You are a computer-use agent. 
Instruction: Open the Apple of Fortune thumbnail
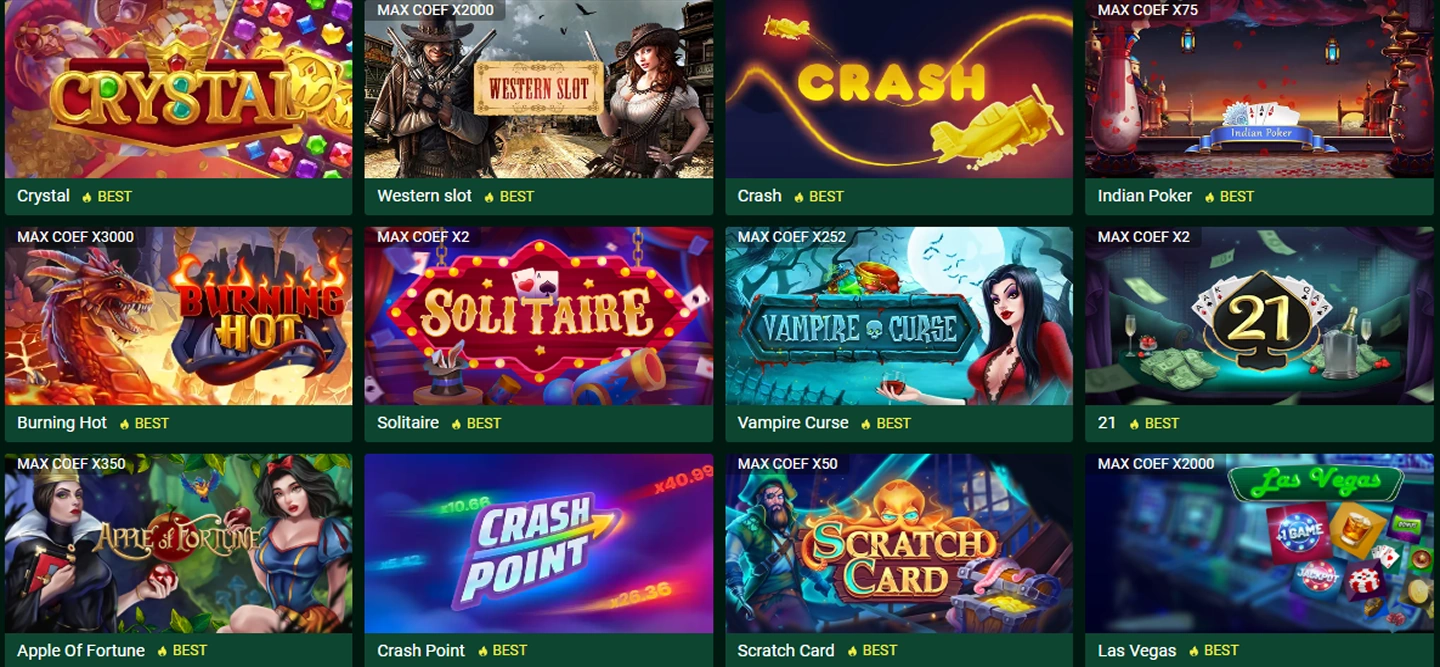pyautogui.click(x=179, y=543)
